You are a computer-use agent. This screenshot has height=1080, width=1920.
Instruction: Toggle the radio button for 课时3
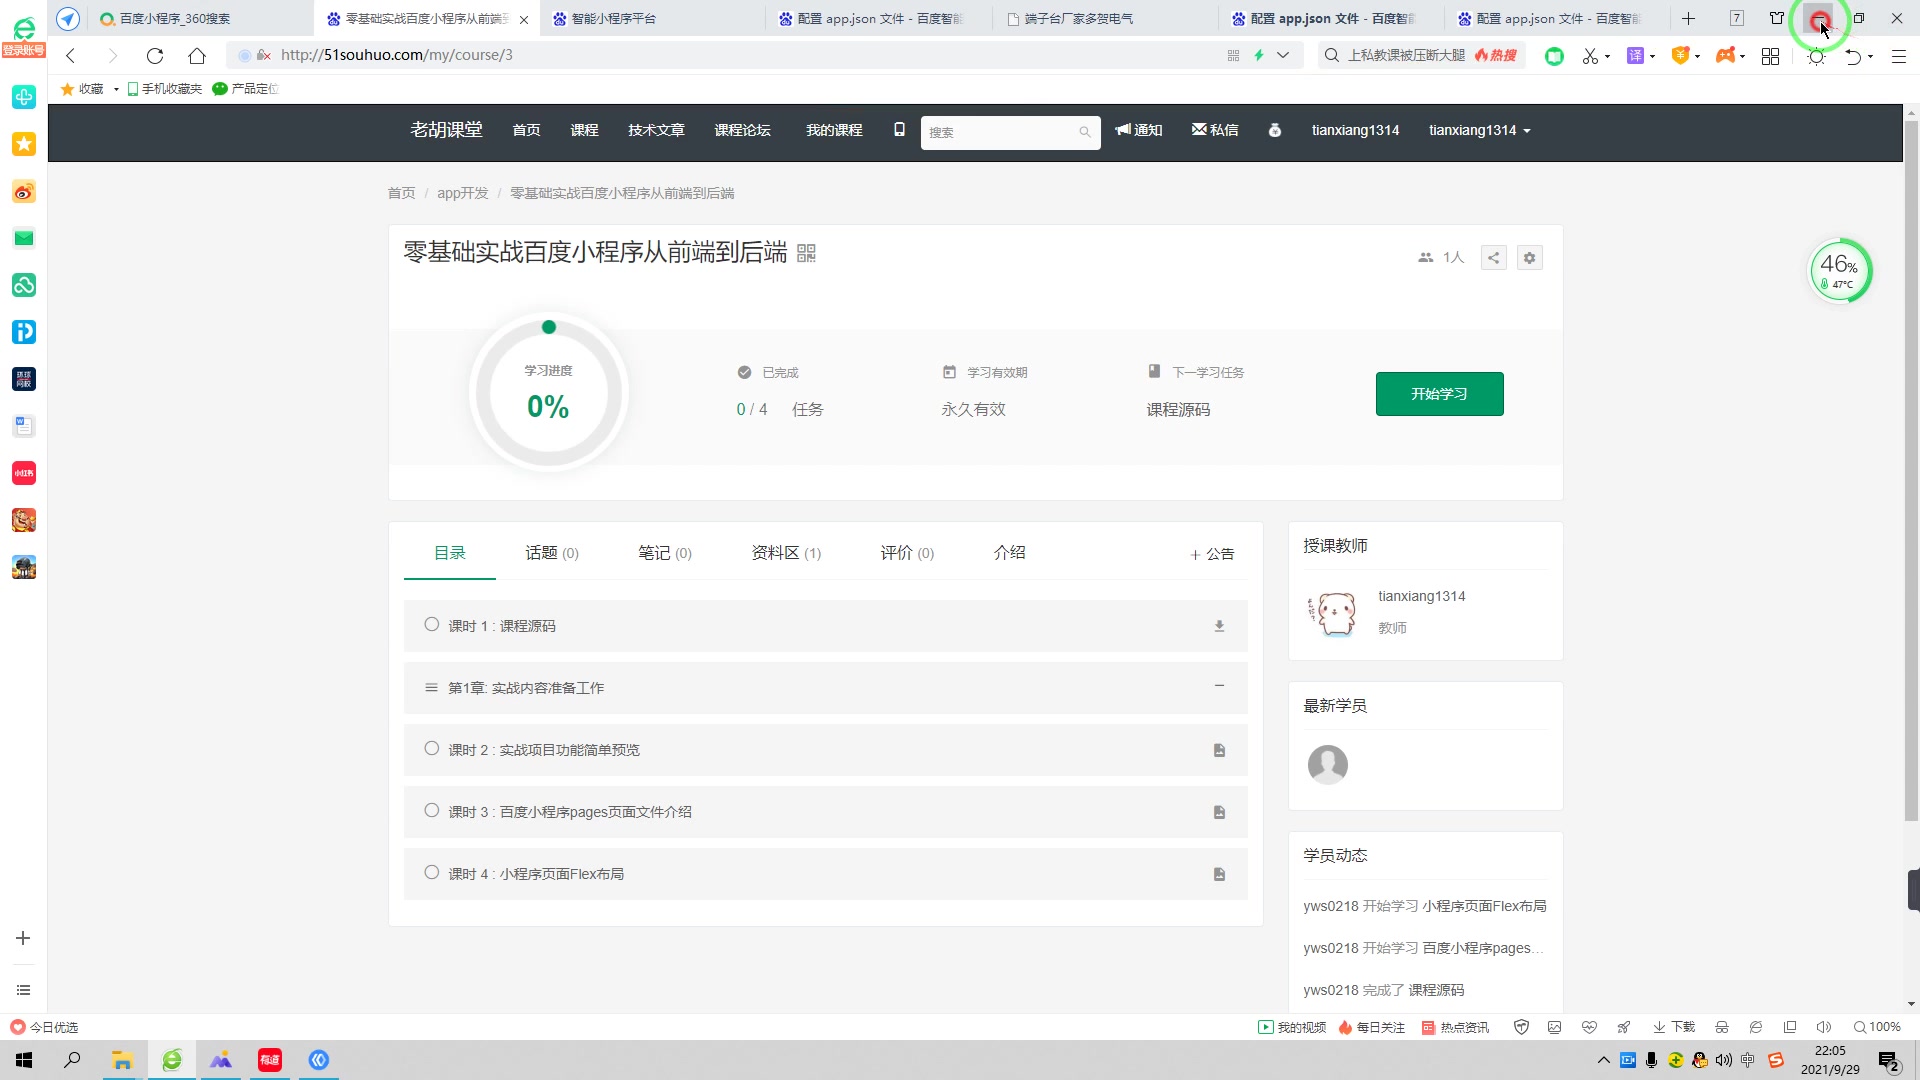pos(433,811)
